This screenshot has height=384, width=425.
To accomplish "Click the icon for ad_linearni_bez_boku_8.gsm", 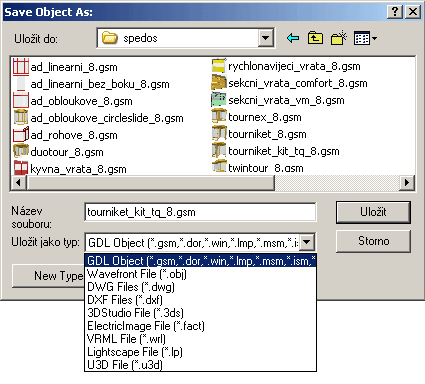I will (x=21, y=83).
